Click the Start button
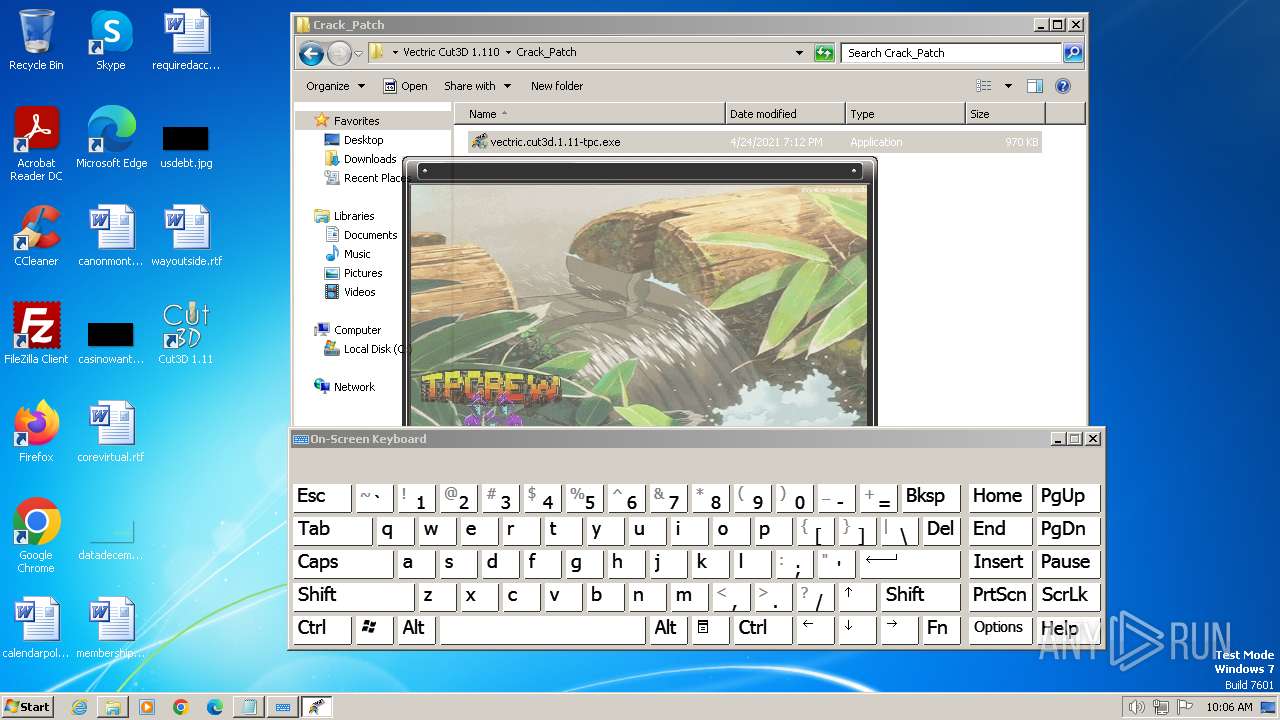The height and width of the screenshot is (720, 1280). tap(28, 707)
